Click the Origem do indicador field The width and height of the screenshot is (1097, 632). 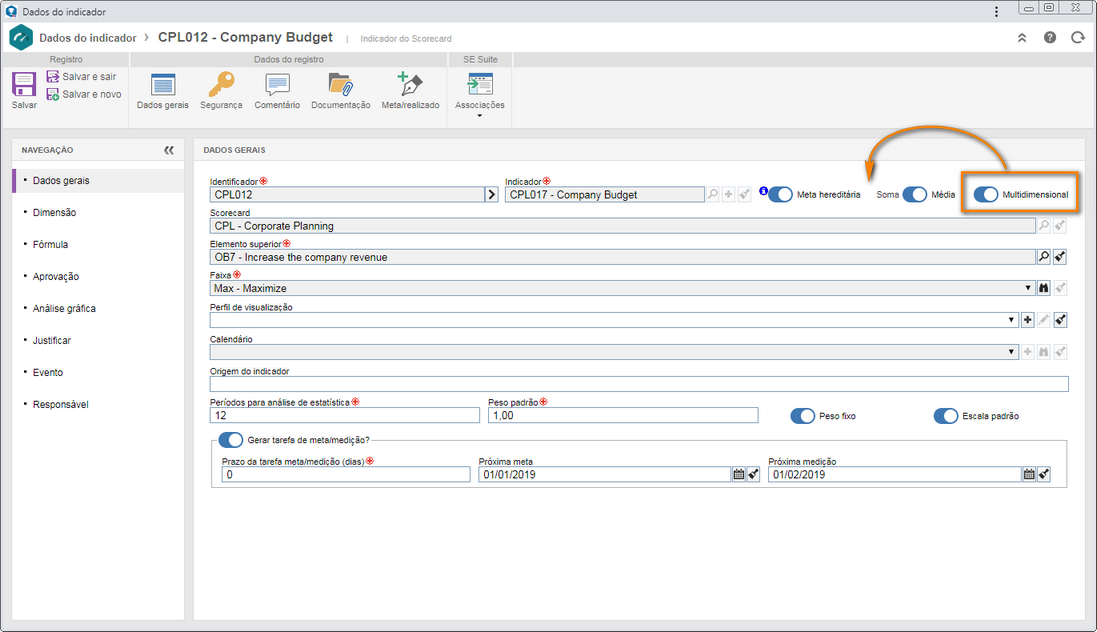639,384
